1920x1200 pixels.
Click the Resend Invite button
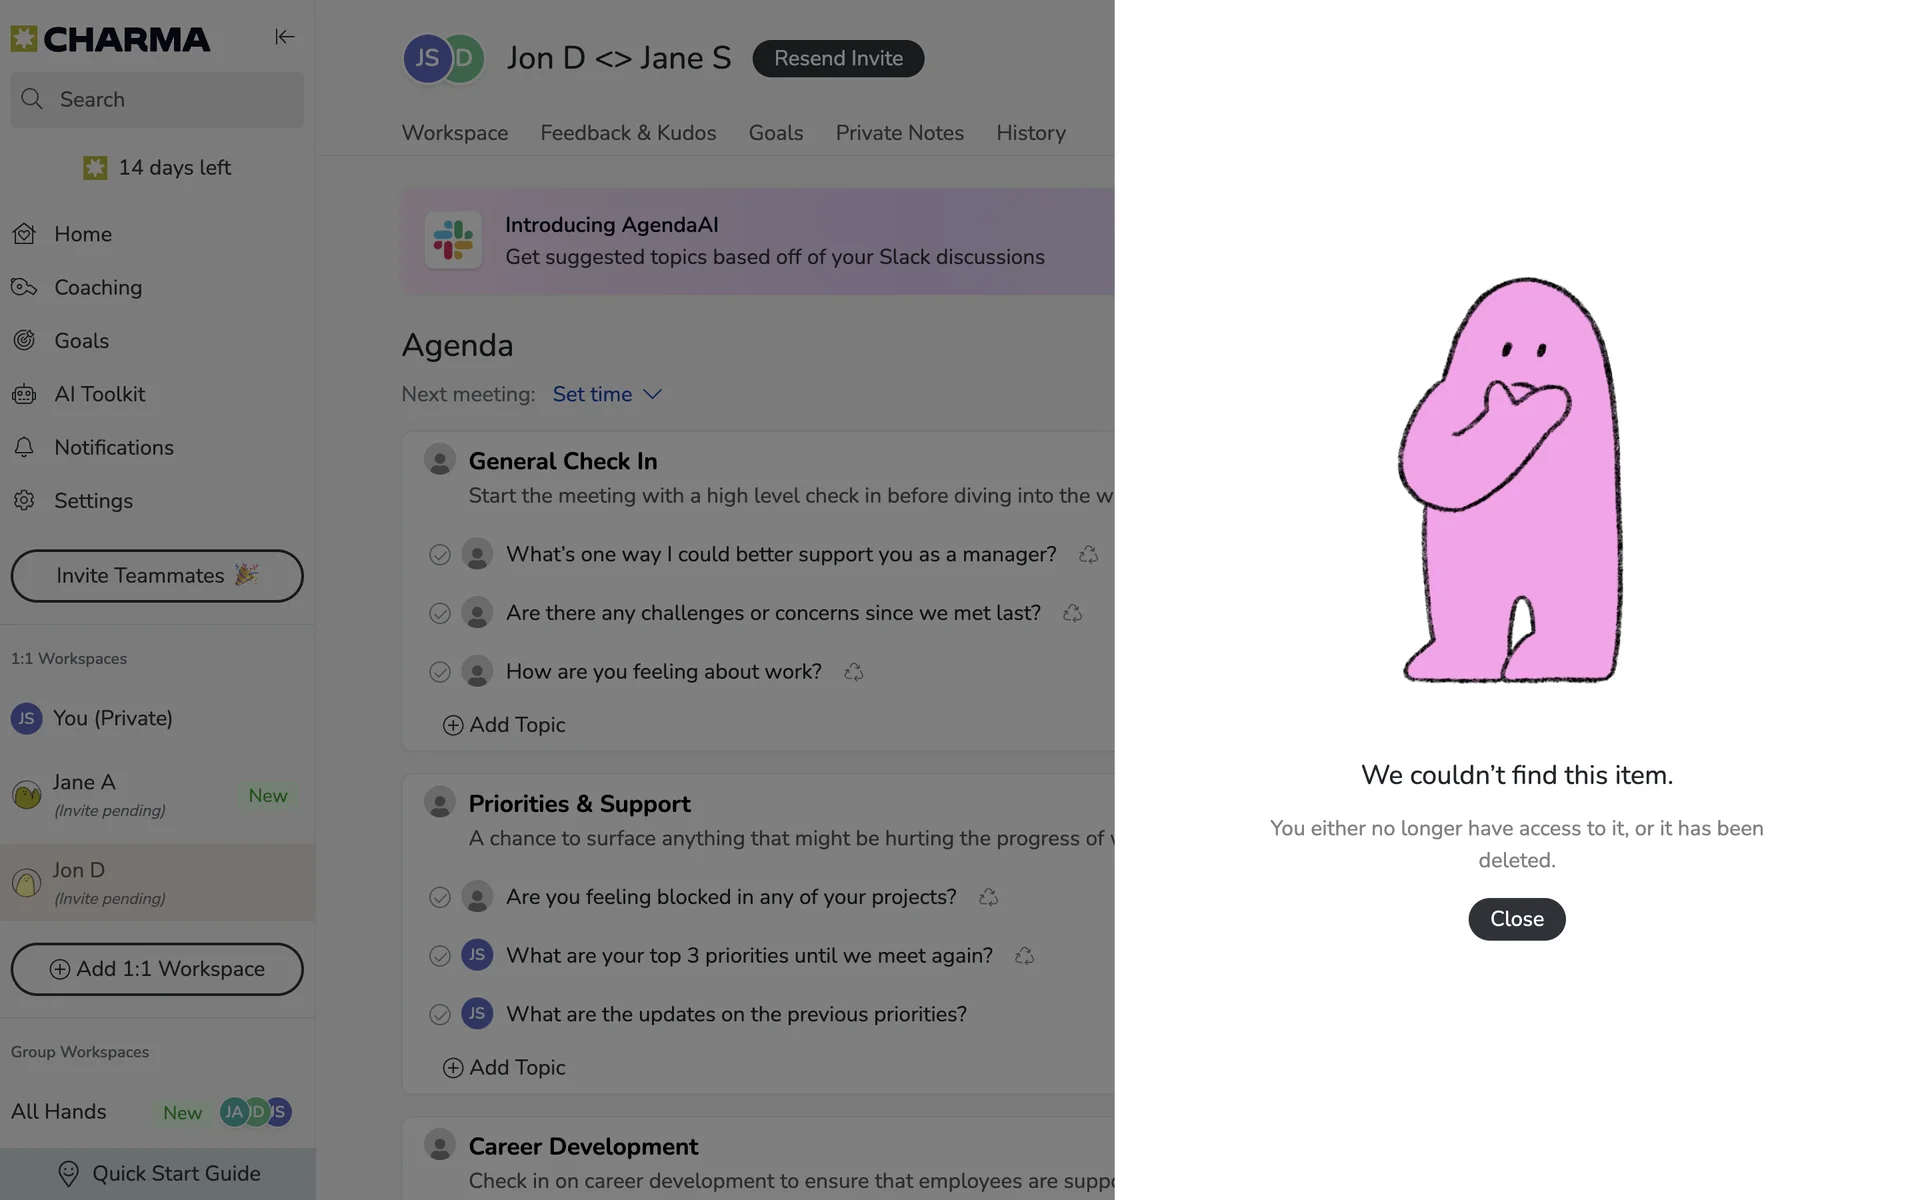click(838, 58)
